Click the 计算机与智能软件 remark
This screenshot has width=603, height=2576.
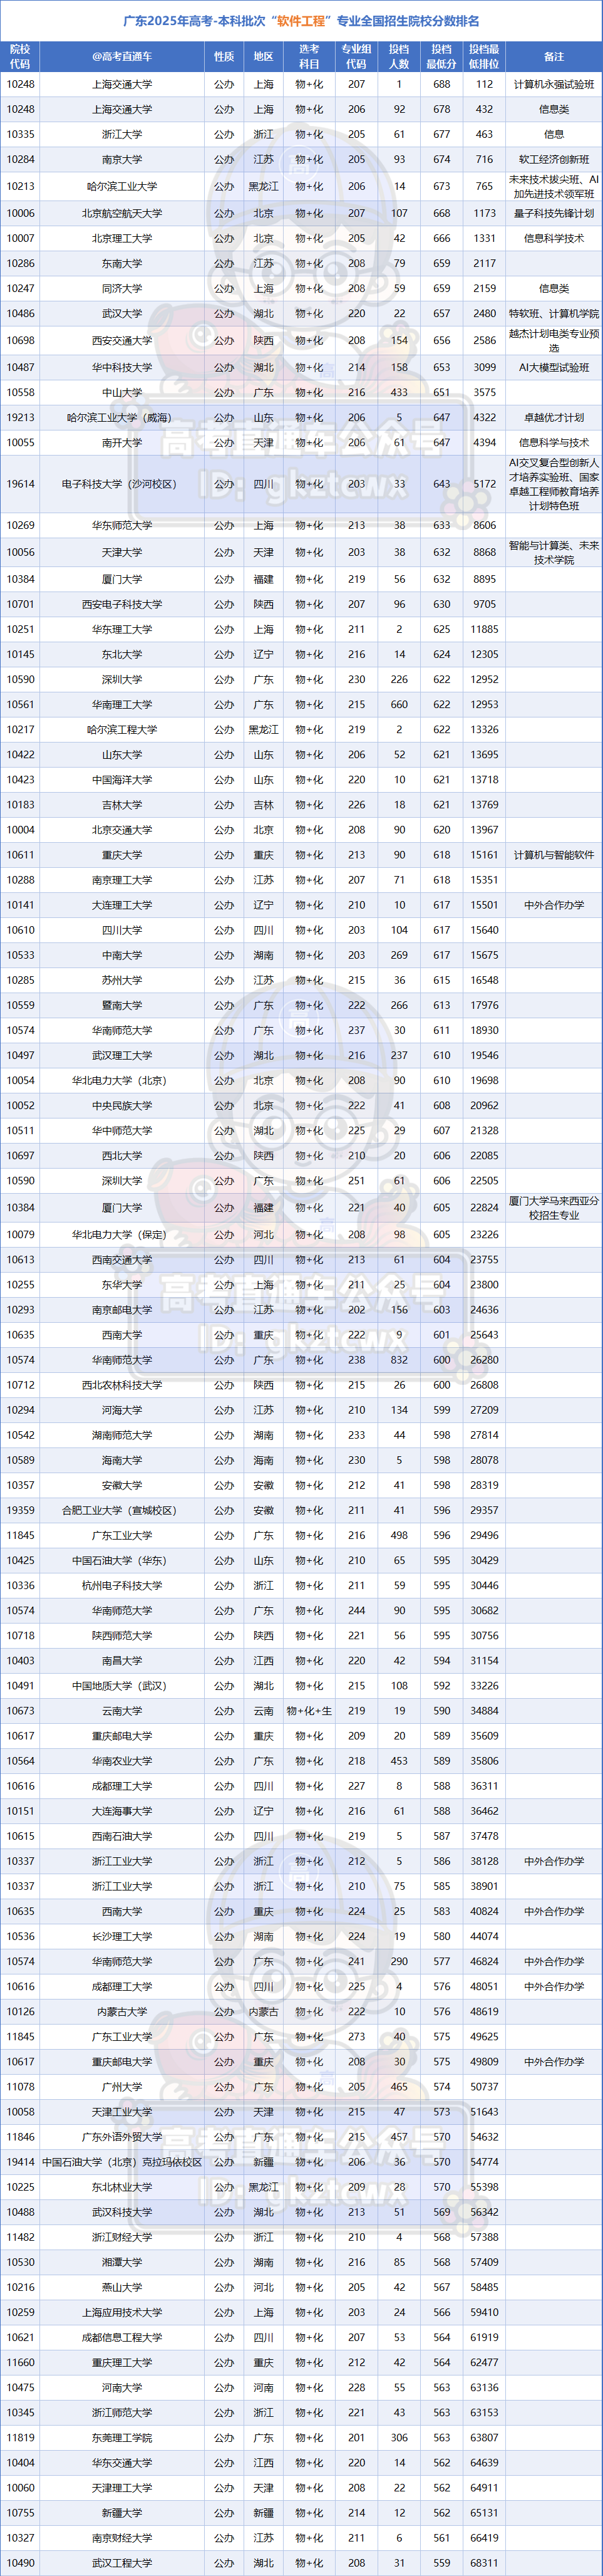(554, 855)
